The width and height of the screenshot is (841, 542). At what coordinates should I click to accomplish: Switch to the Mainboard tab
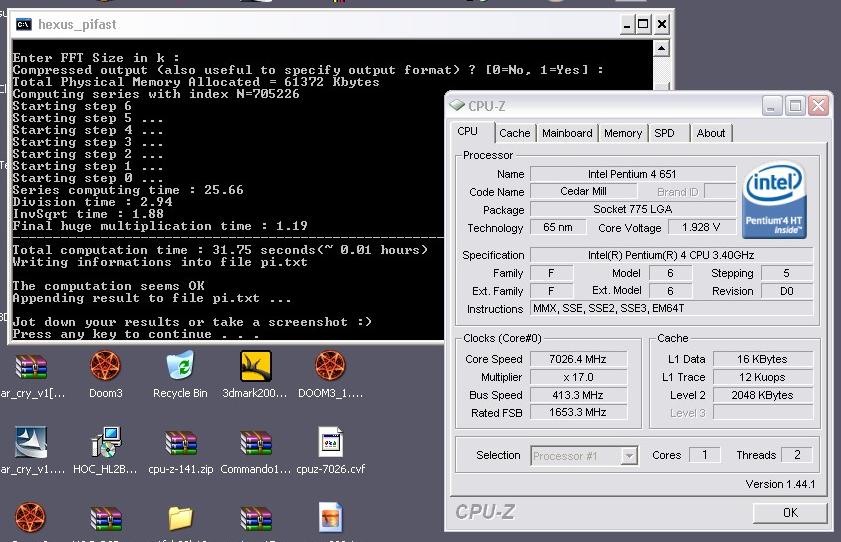[567, 133]
